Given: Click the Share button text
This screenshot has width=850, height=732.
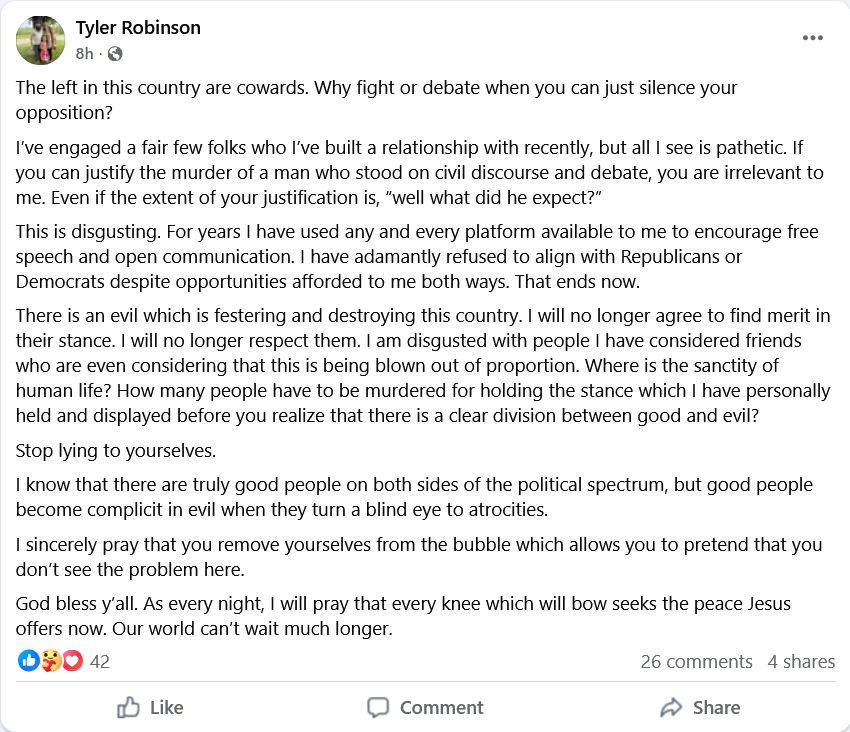Looking at the screenshot, I should click(717, 708).
